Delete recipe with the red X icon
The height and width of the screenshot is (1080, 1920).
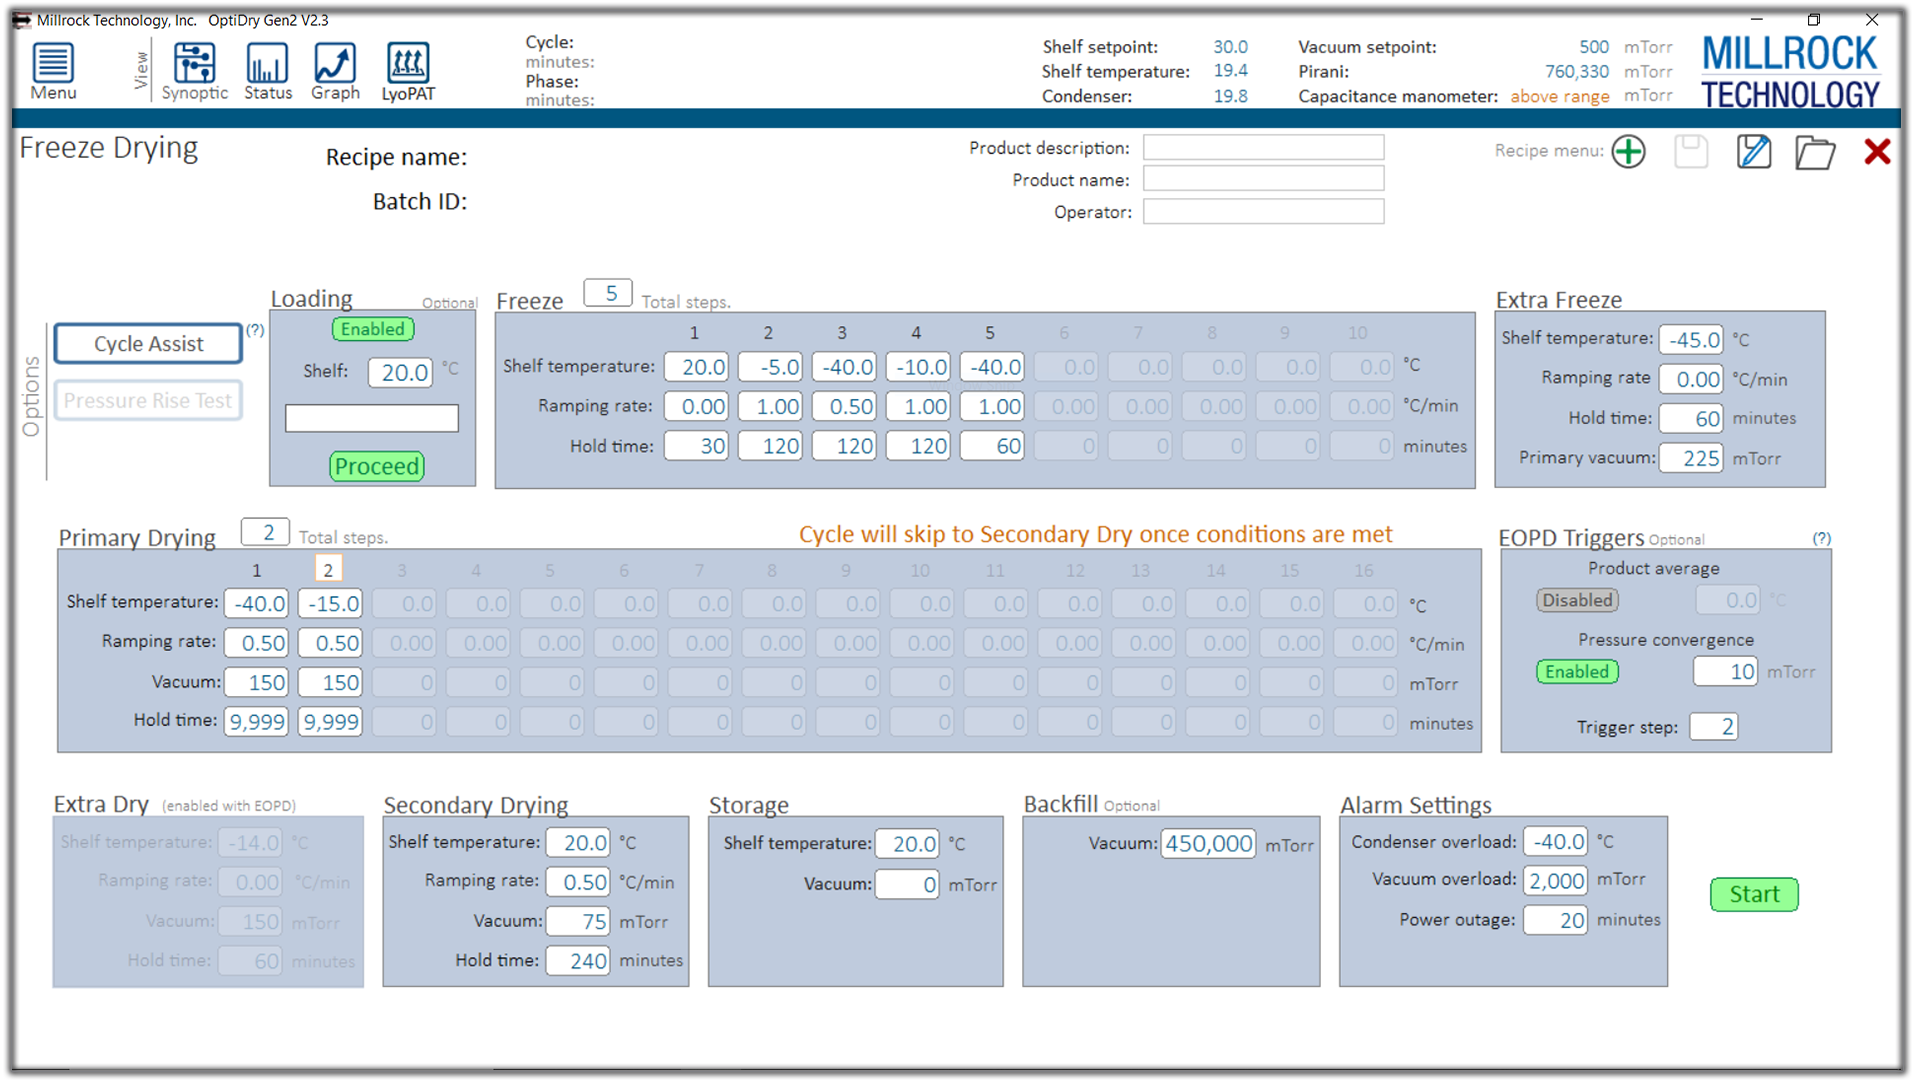click(1877, 152)
